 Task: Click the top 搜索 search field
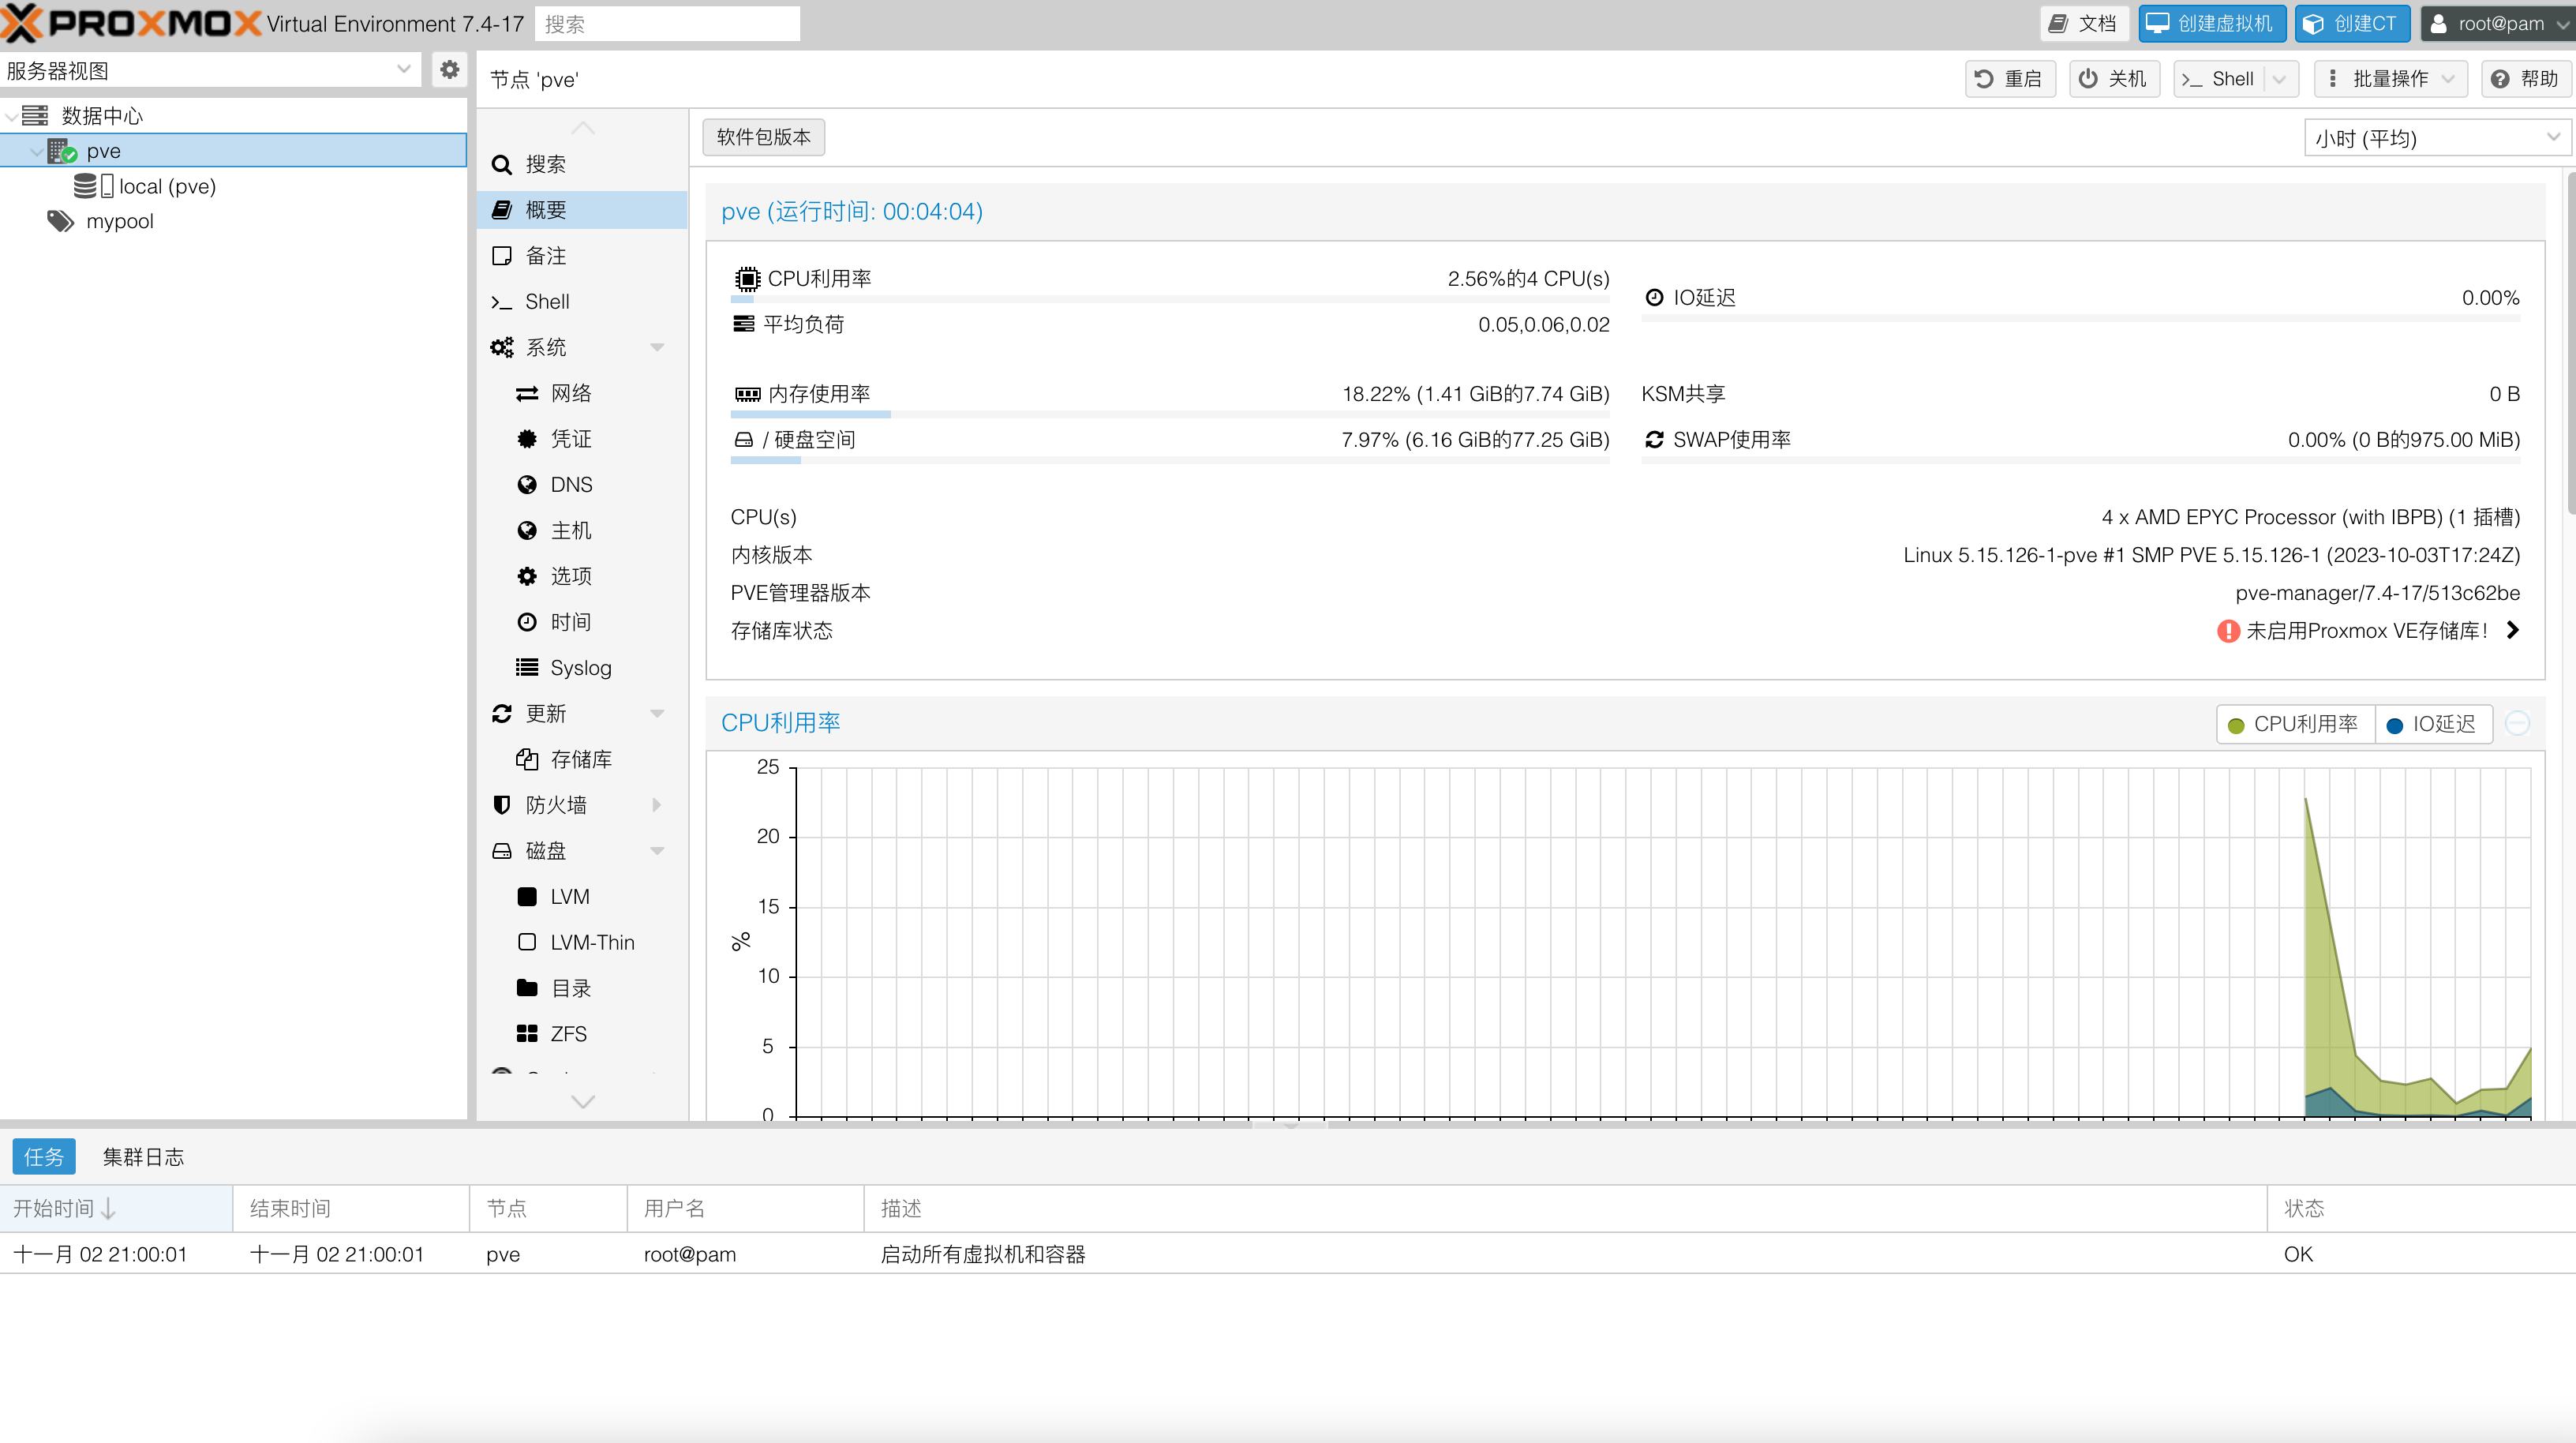coord(666,23)
